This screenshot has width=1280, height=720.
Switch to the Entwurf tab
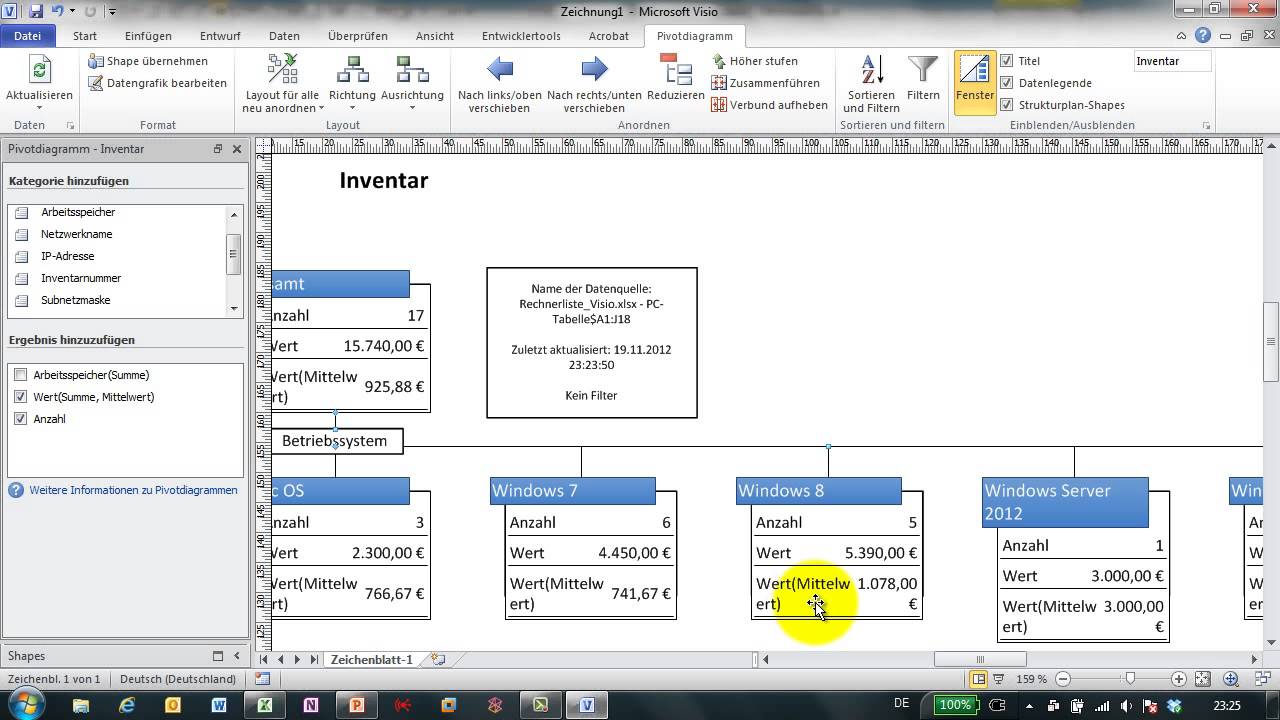pyautogui.click(x=220, y=36)
